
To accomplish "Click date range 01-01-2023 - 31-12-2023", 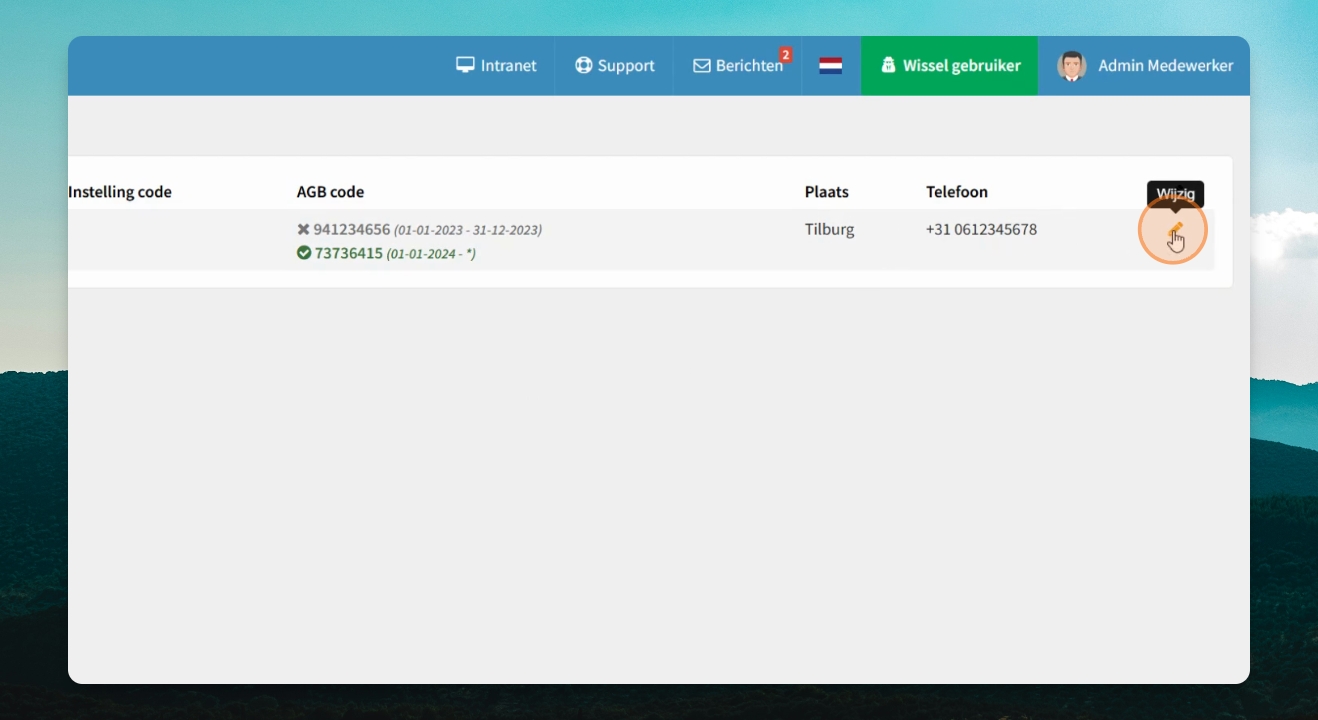I will pyautogui.click(x=468, y=230).
